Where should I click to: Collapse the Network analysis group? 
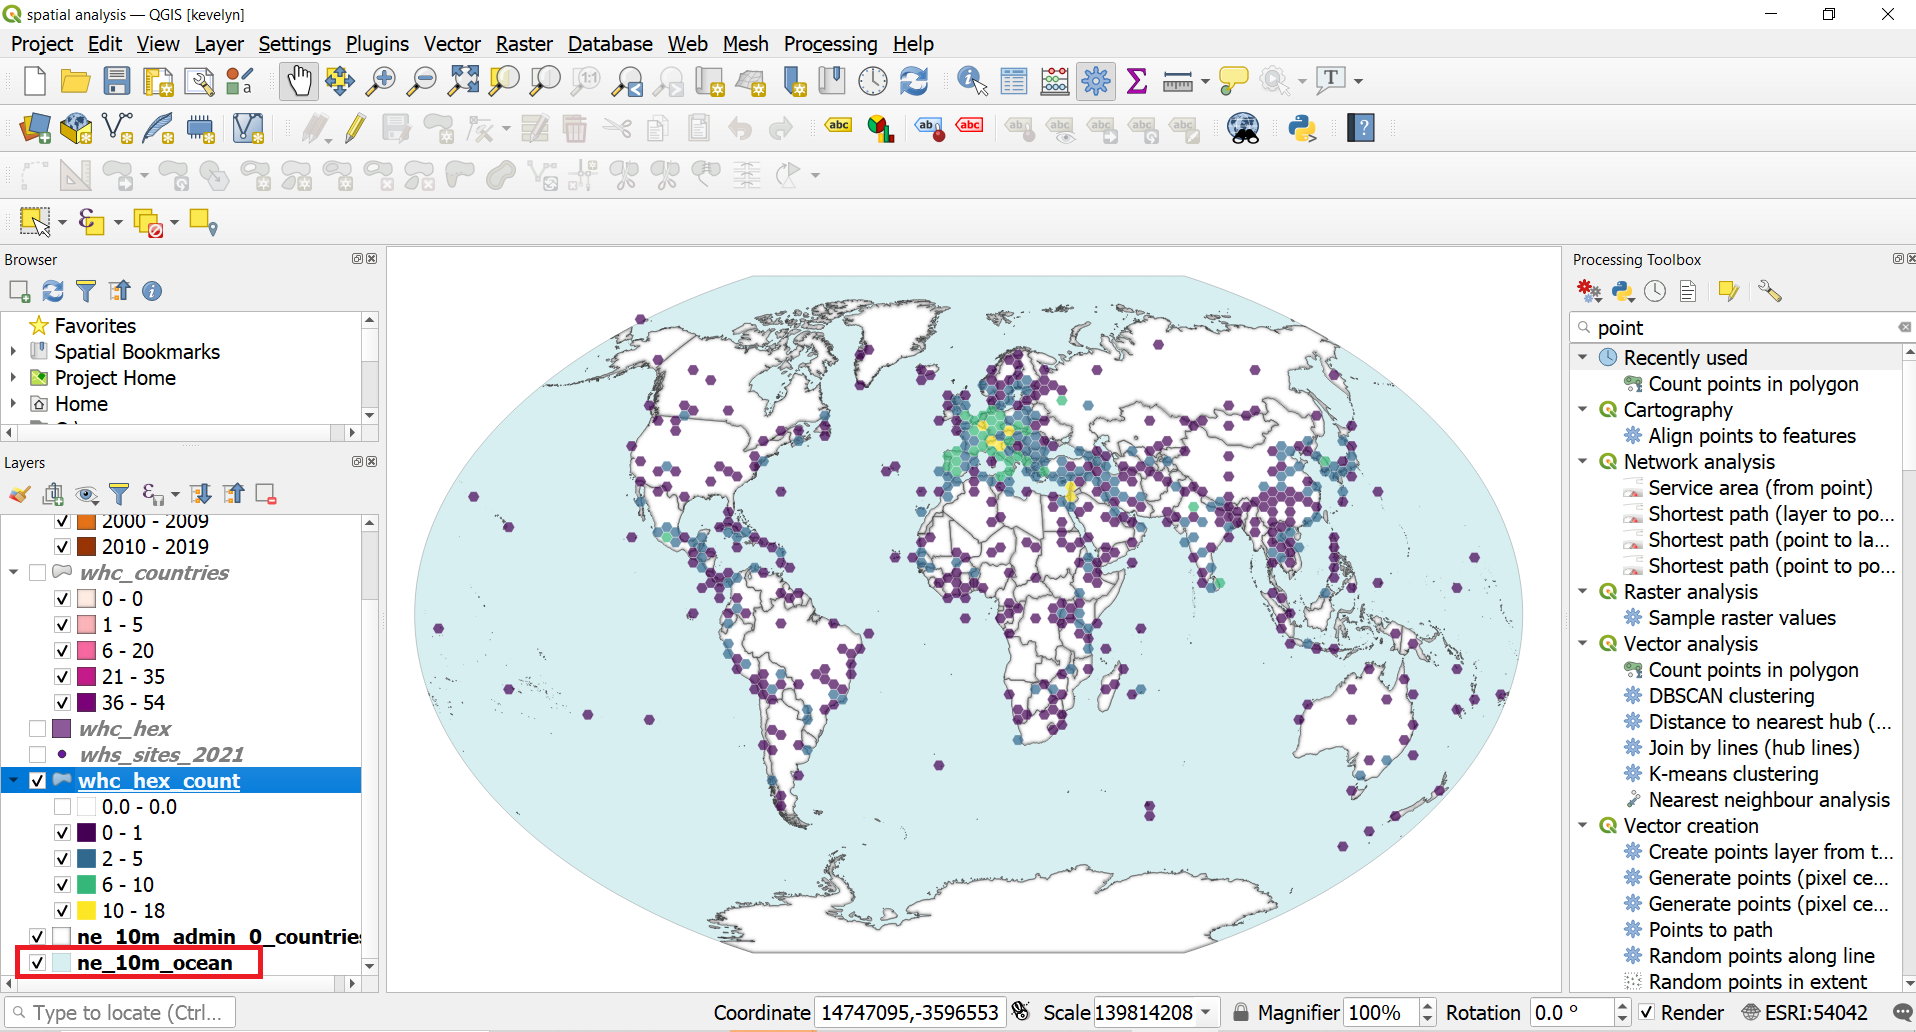click(x=1583, y=461)
